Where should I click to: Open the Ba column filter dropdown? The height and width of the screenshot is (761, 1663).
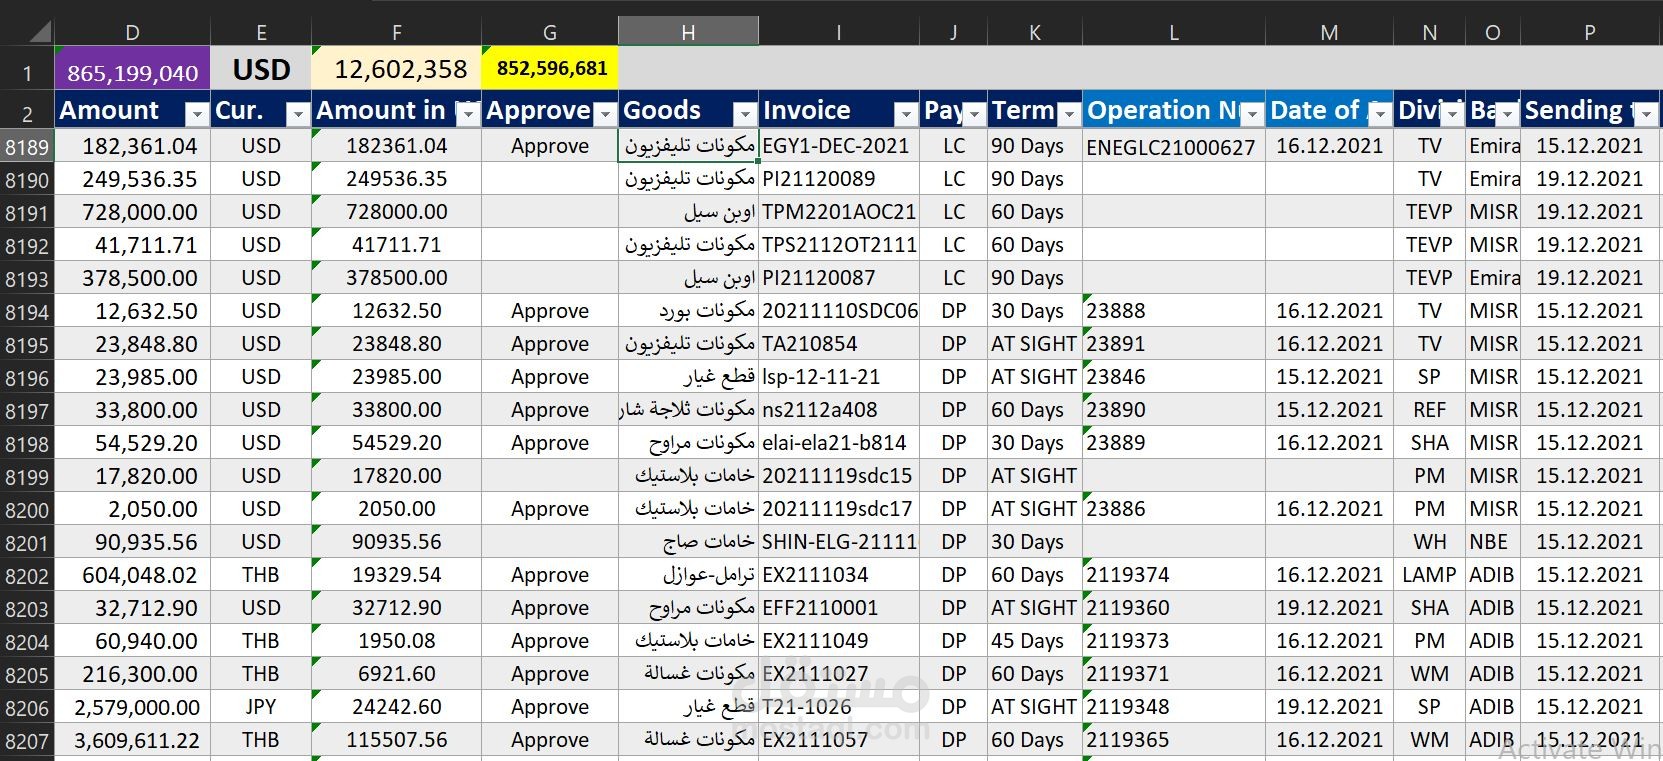click(1507, 113)
